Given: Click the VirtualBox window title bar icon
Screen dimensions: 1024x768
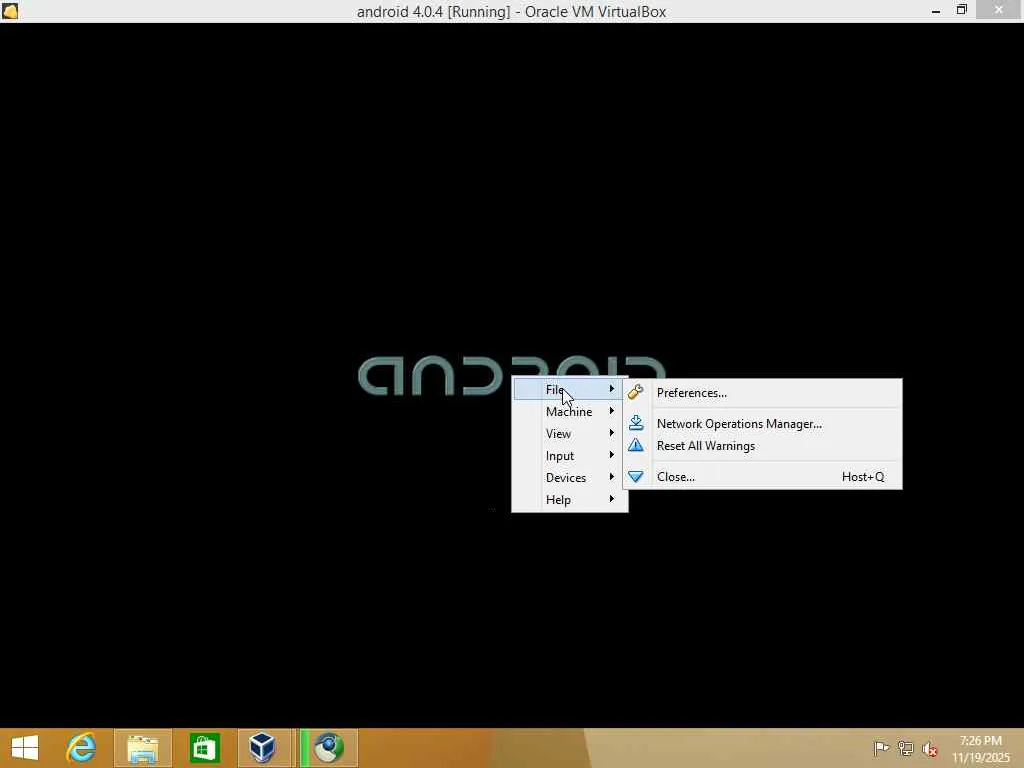Looking at the screenshot, I should [10, 10].
